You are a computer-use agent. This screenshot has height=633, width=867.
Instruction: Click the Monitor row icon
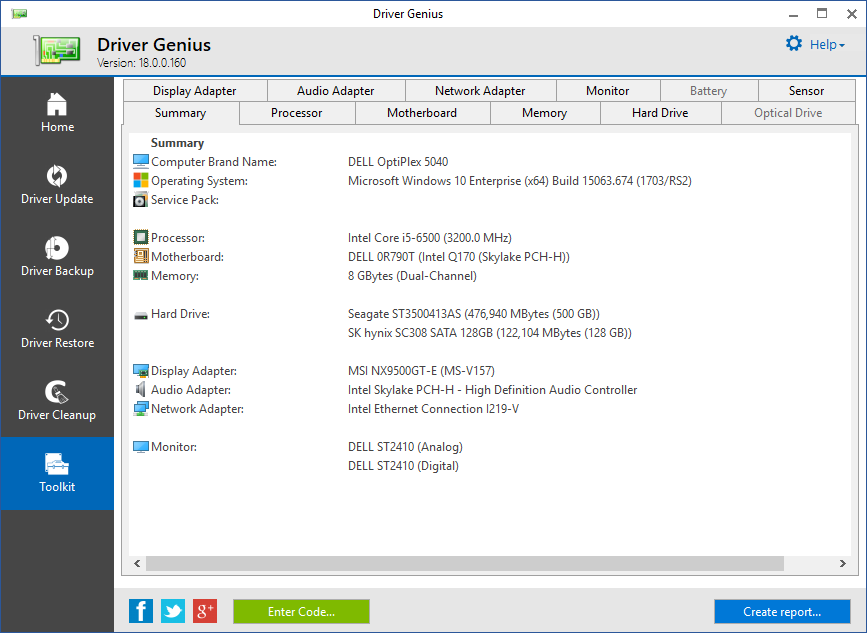[x=141, y=446]
